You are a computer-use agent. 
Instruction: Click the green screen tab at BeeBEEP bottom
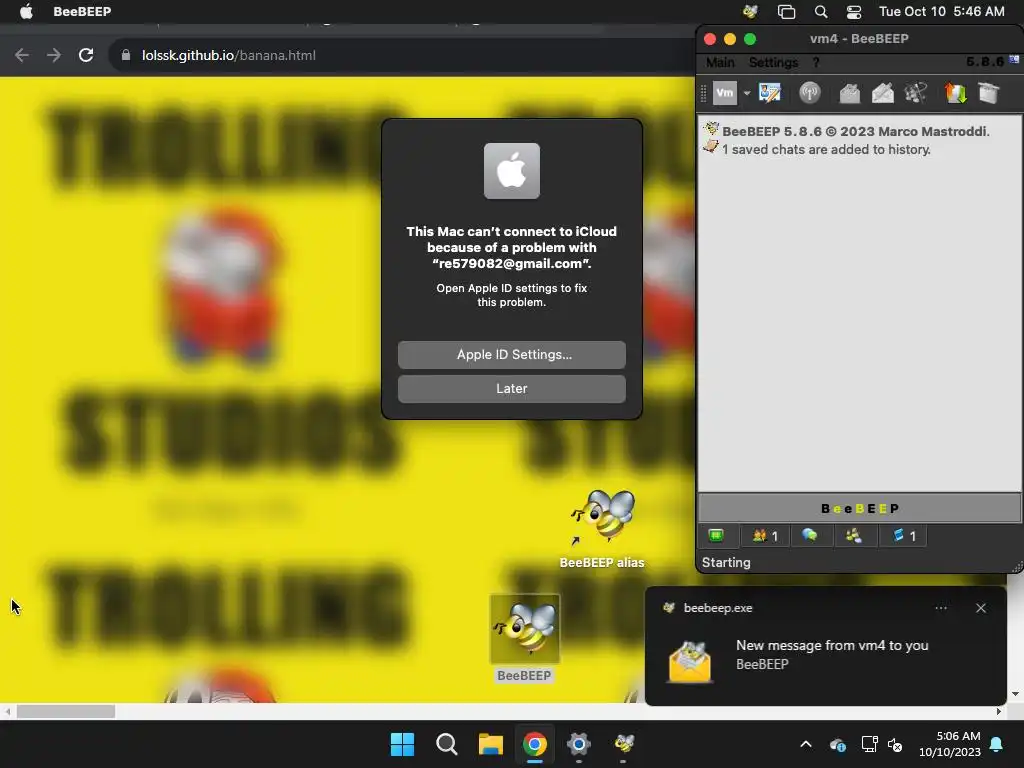coord(716,536)
